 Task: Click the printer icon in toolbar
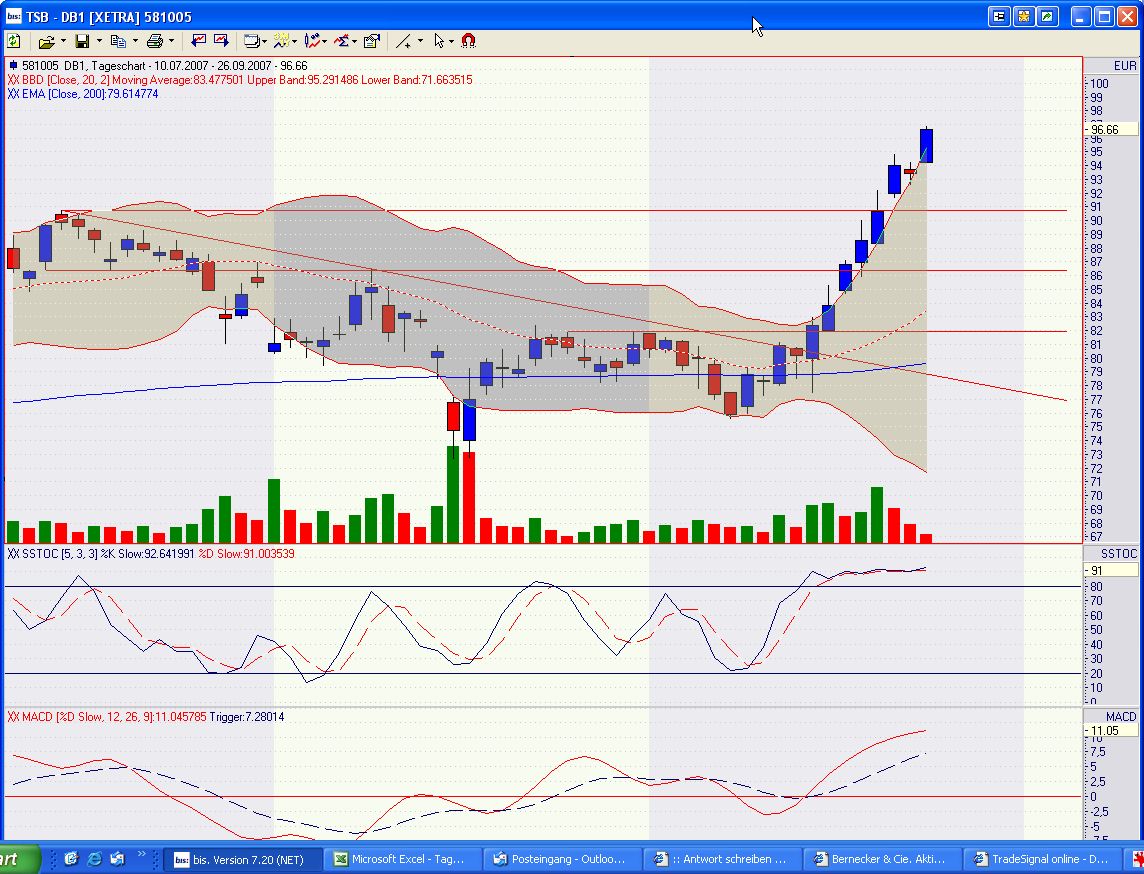tap(155, 41)
